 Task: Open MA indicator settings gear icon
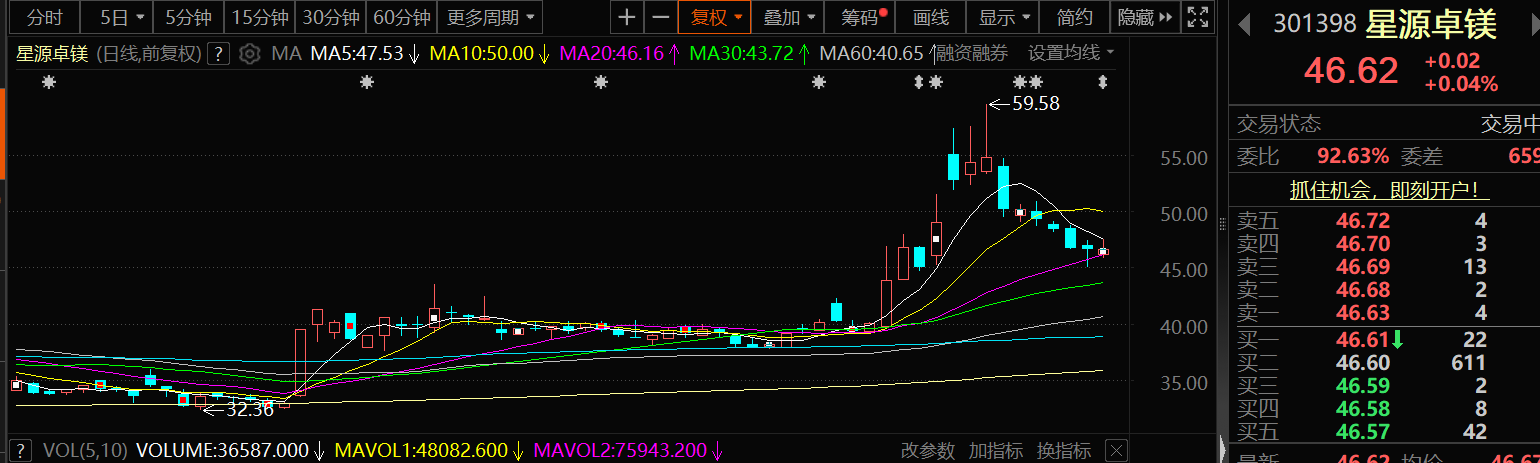click(x=250, y=53)
